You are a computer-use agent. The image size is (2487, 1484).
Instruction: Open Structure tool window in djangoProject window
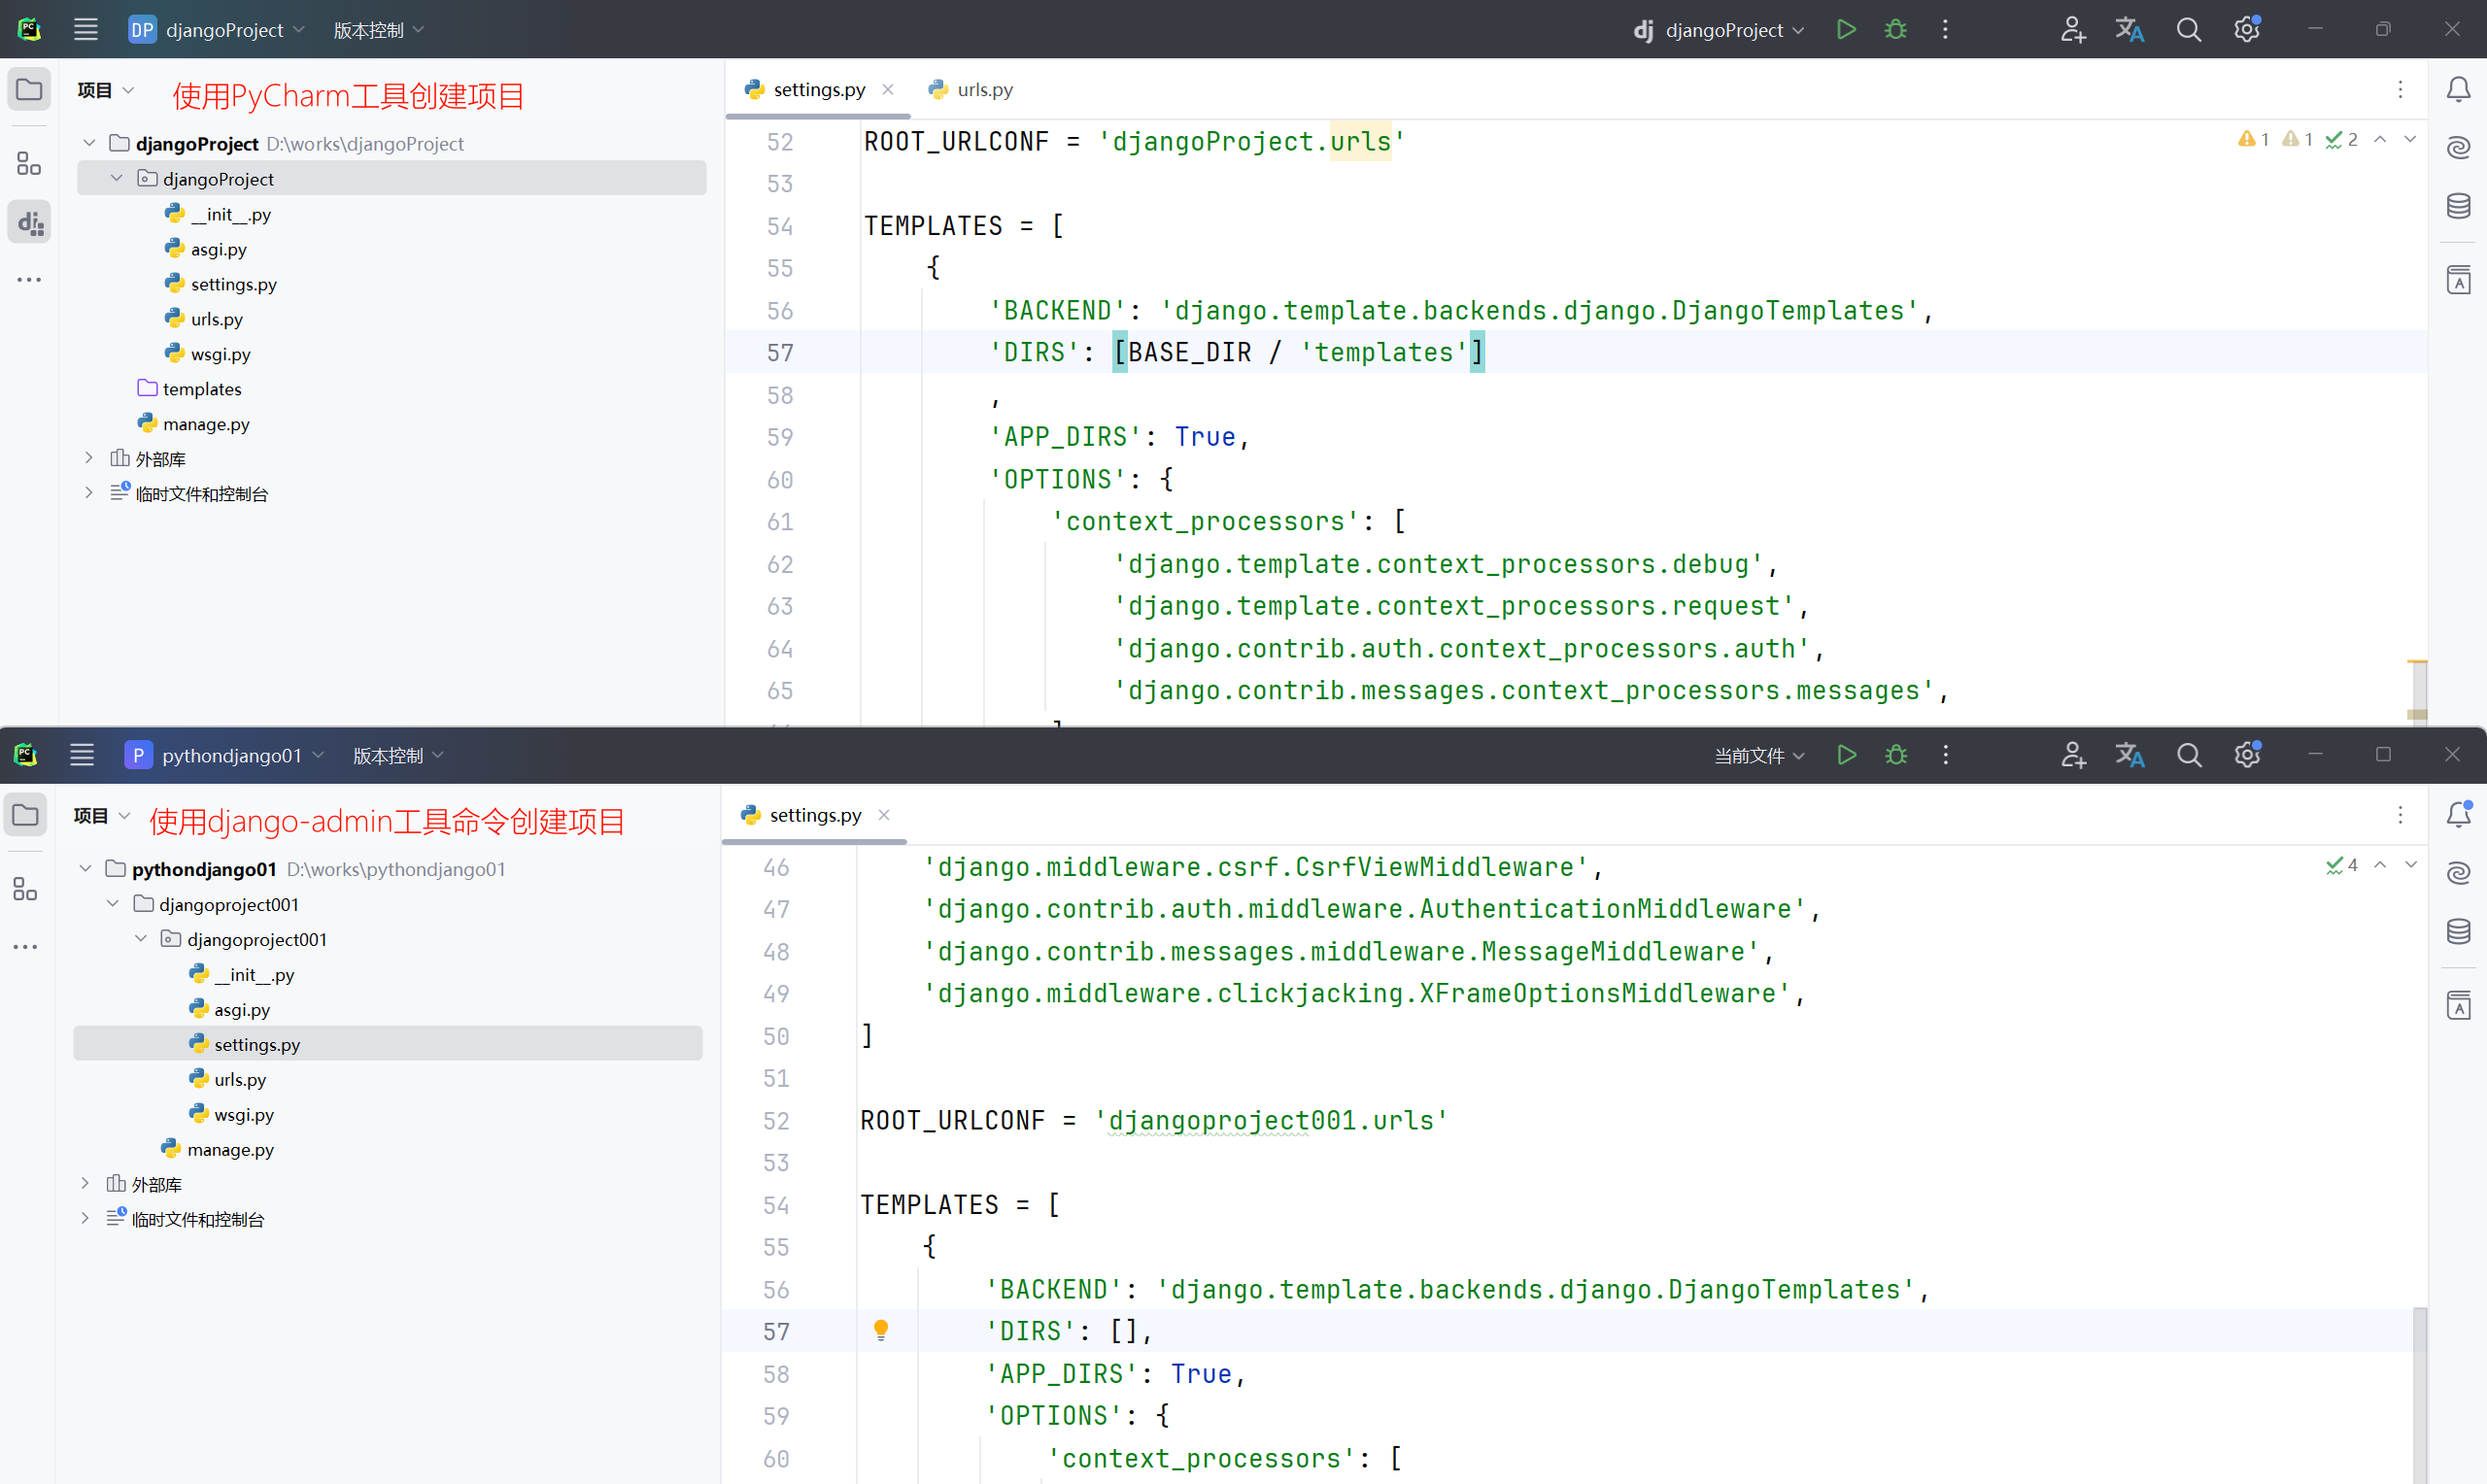pyautogui.click(x=29, y=163)
